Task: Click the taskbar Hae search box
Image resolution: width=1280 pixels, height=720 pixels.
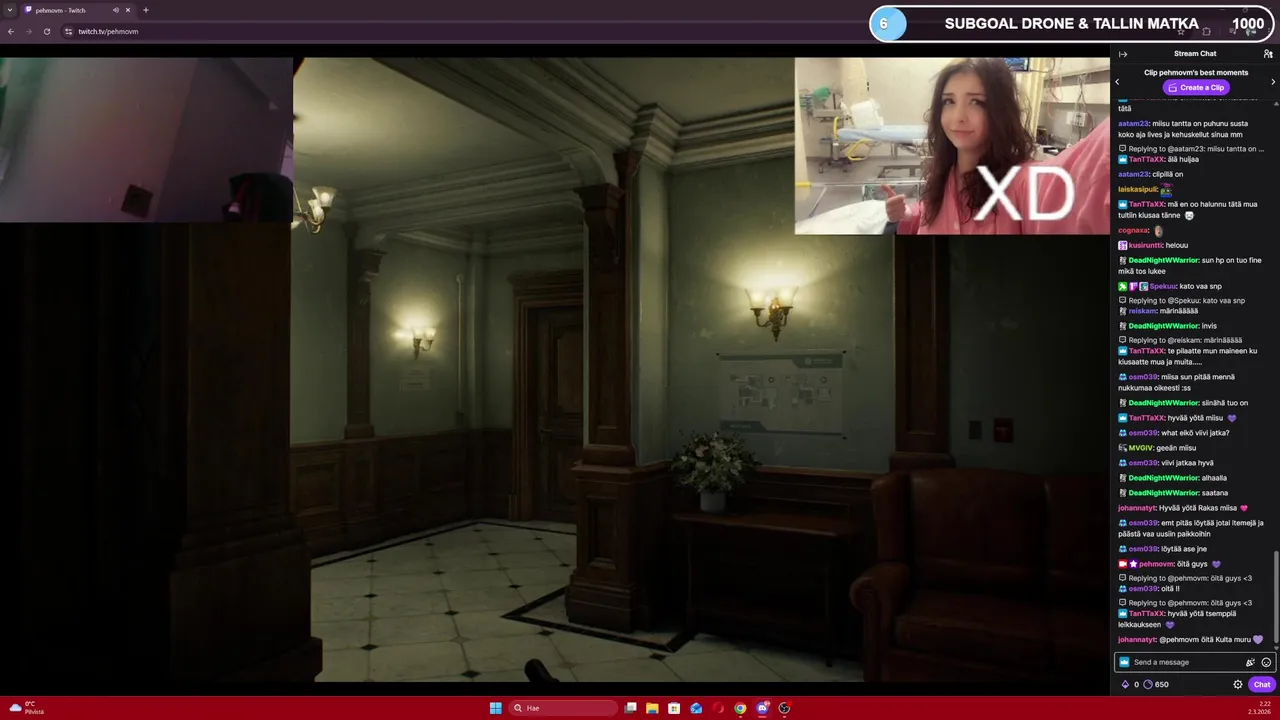Action: [x=563, y=708]
